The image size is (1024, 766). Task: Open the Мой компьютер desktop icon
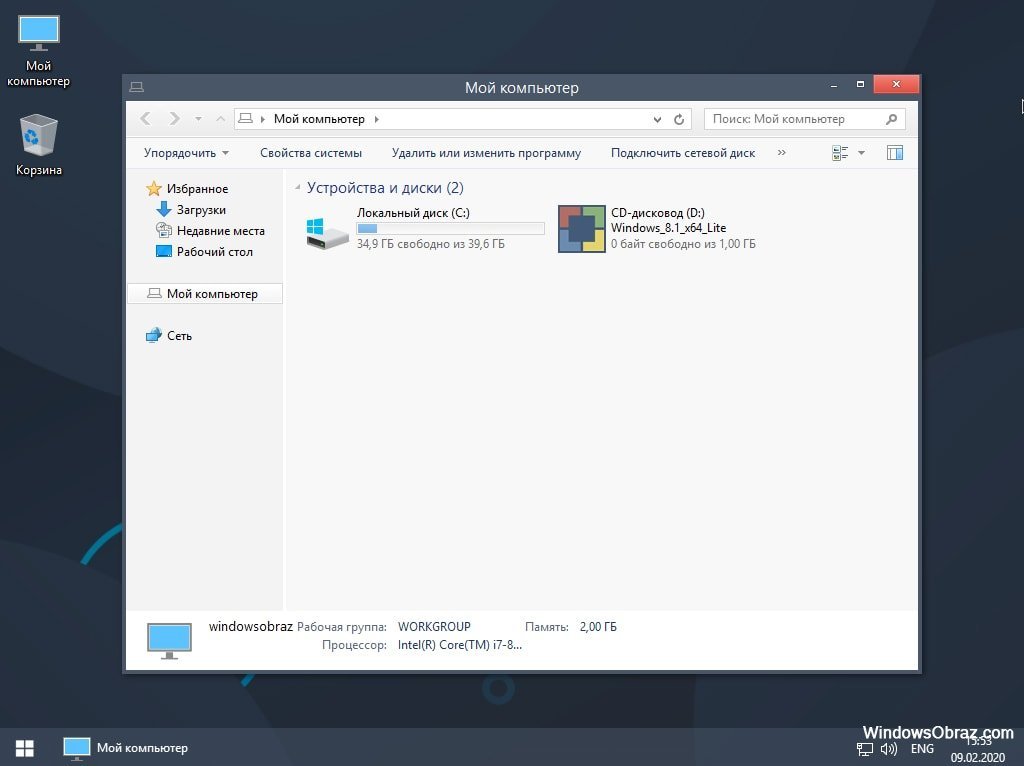(x=39, y=52)
